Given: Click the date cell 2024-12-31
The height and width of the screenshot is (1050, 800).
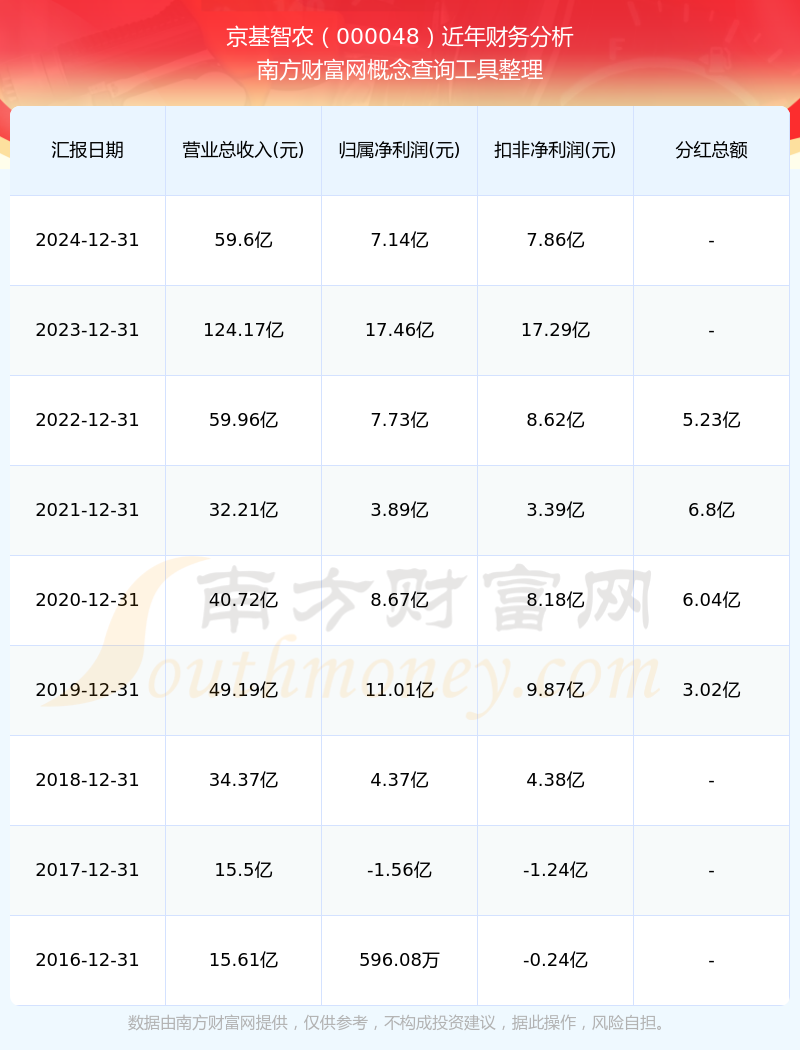Looking at the screenshot, I should pyautogui.click(x=88, y=240).
